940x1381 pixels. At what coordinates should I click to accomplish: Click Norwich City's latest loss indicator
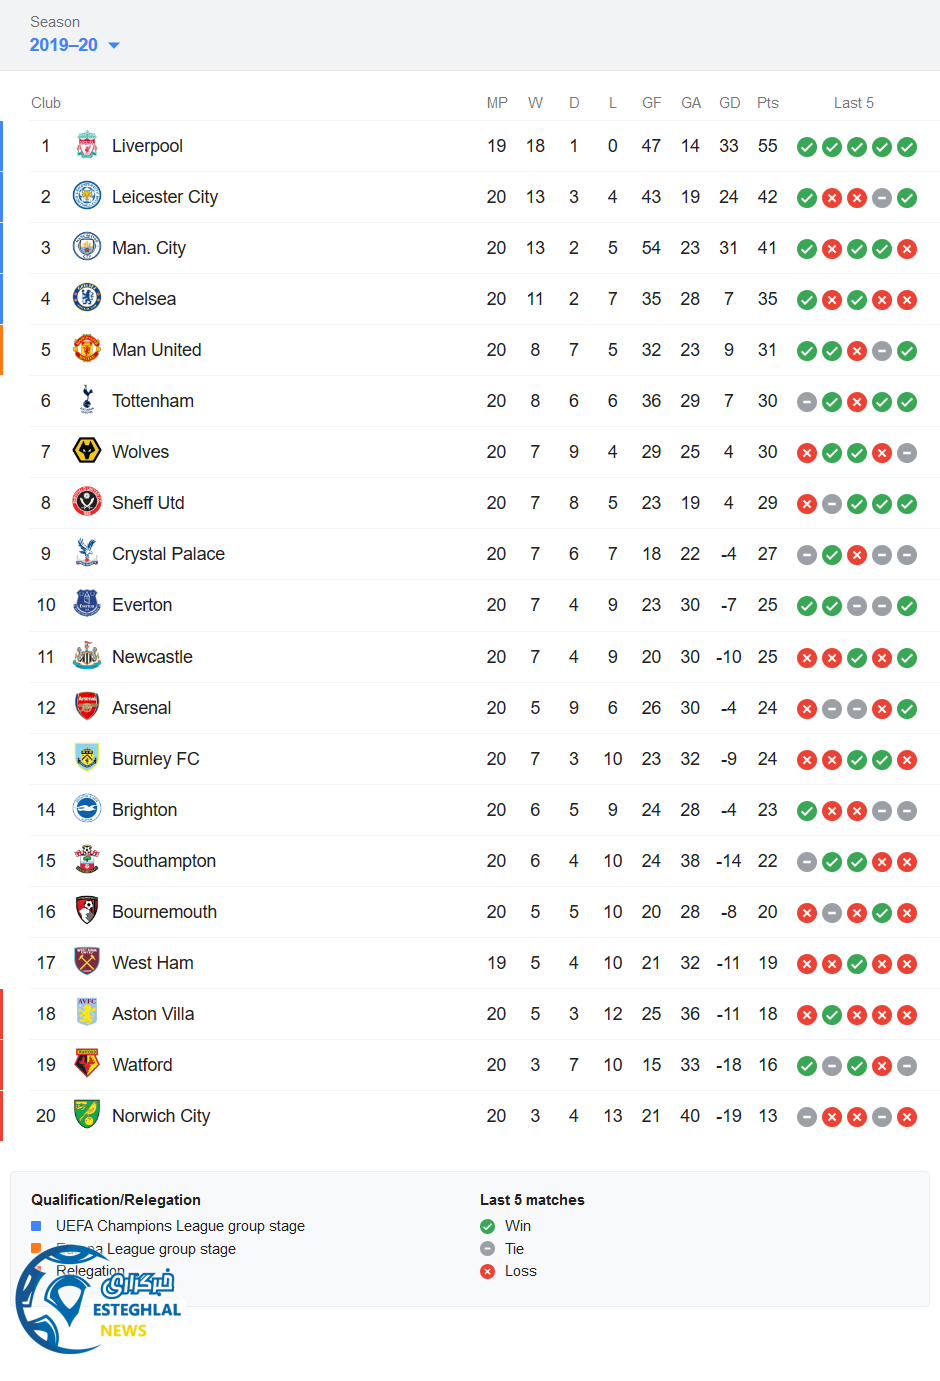pyautogui.click(x=907, y=1117)
